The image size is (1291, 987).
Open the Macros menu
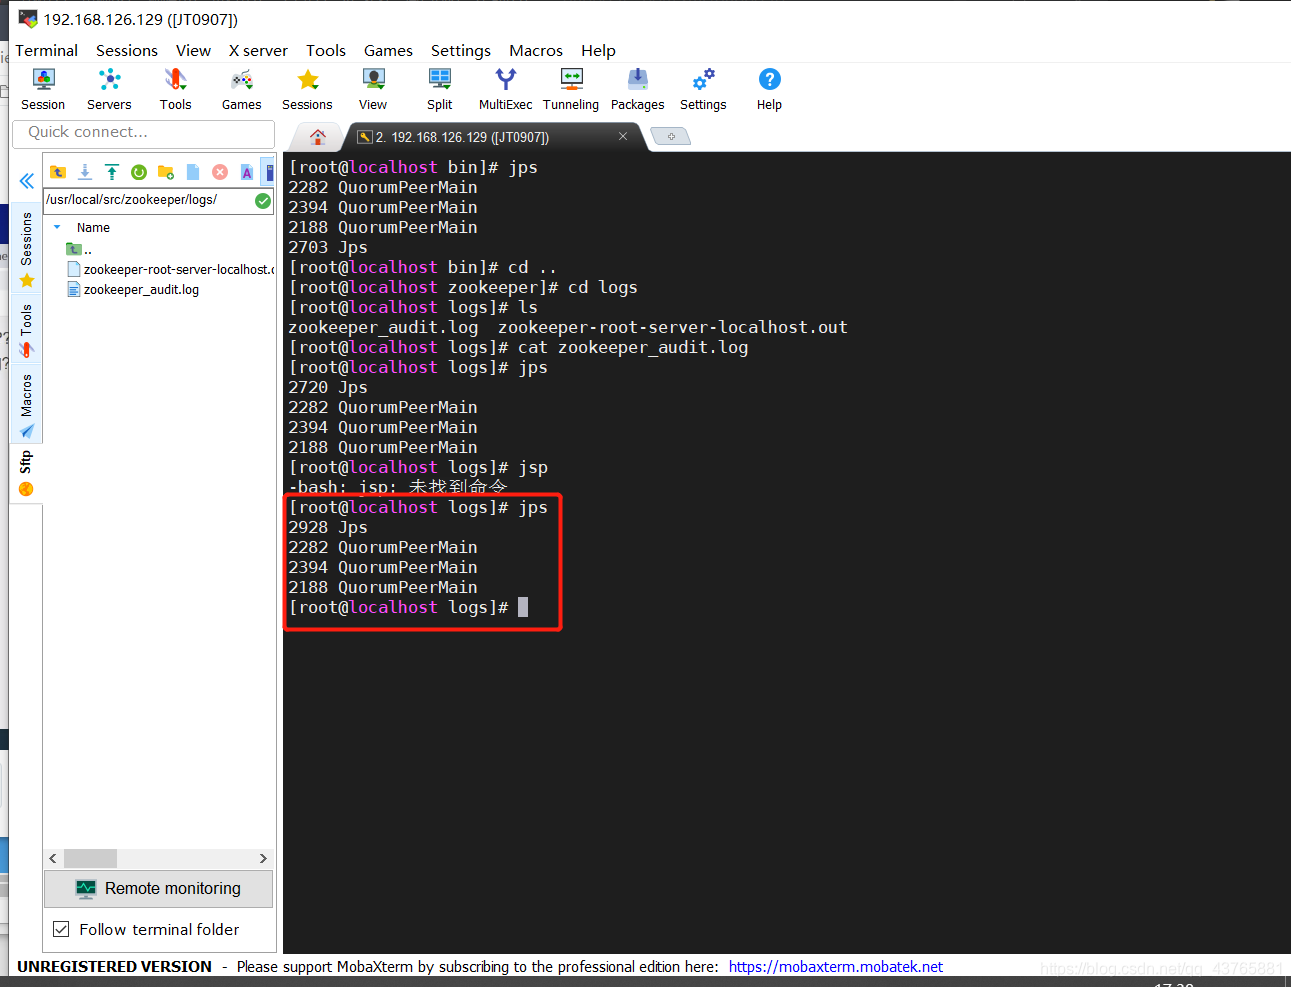click(536, 50)
